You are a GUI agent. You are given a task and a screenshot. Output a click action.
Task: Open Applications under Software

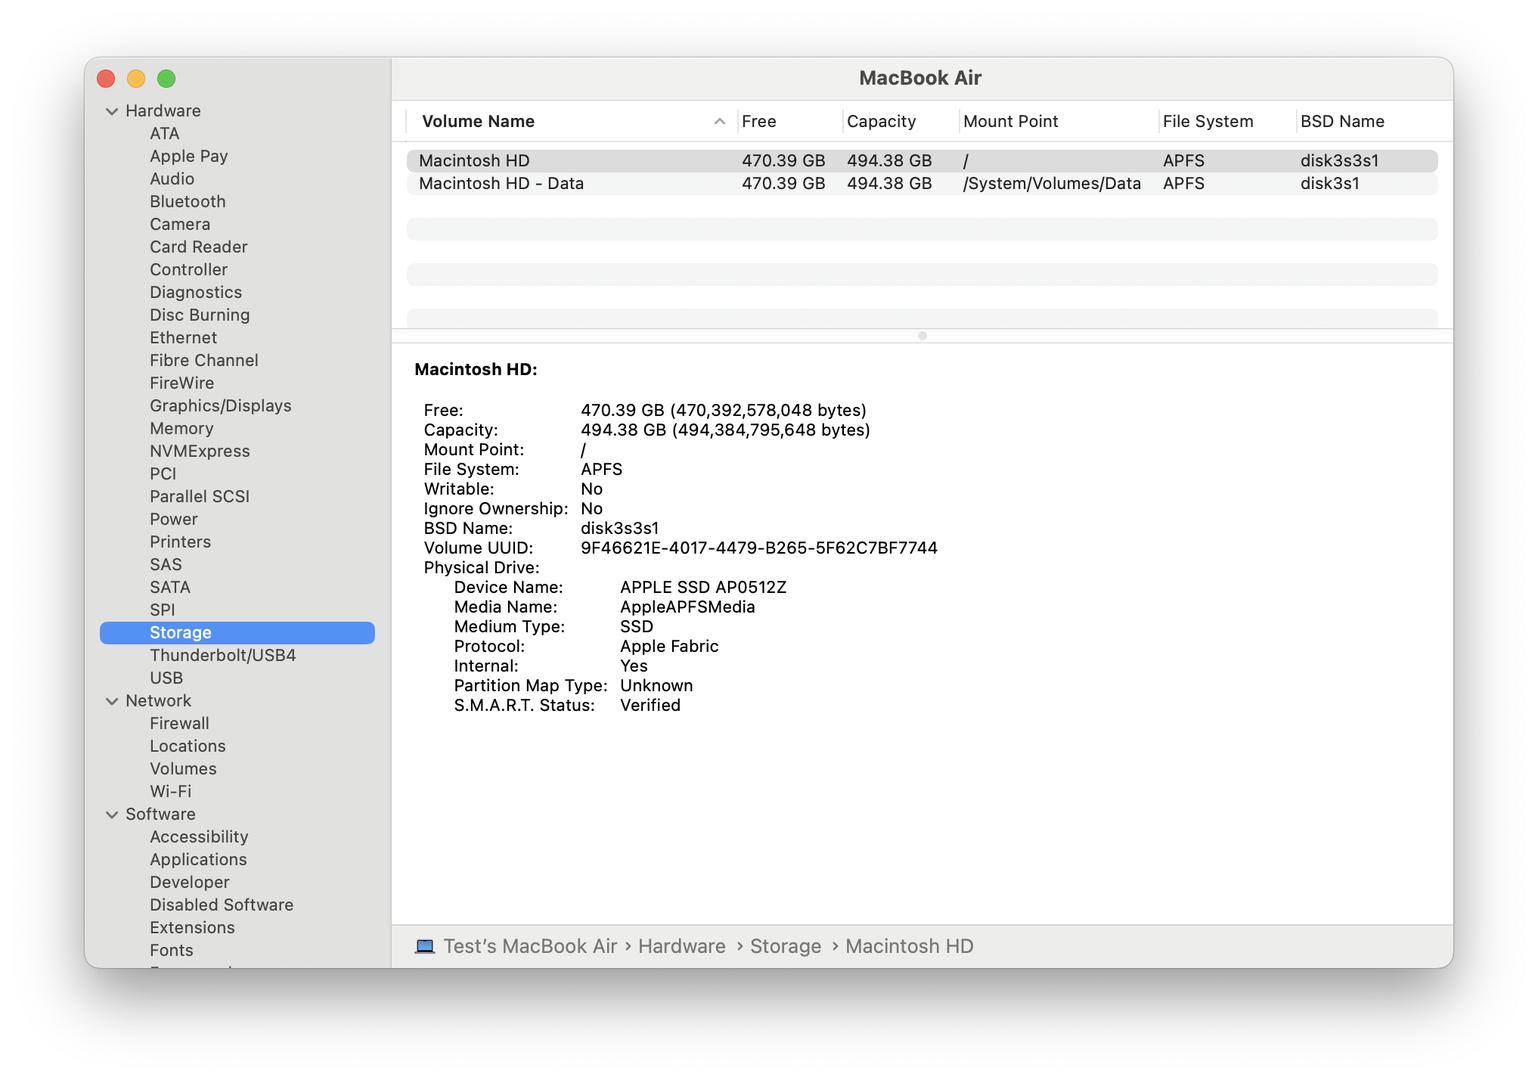tap(198, 859)
